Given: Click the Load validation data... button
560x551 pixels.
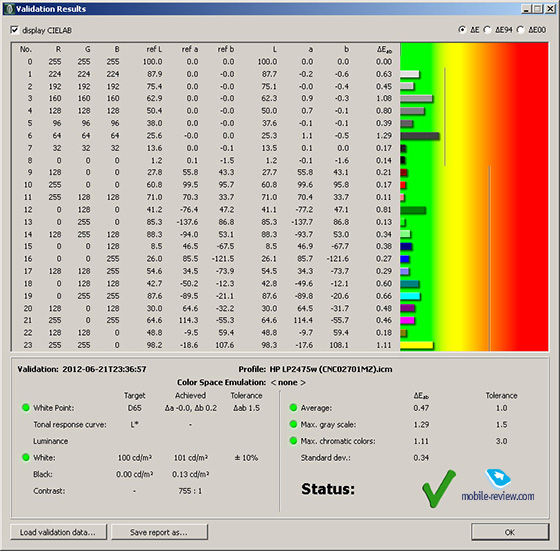Looking at the screenshot, I should (58, 532).
